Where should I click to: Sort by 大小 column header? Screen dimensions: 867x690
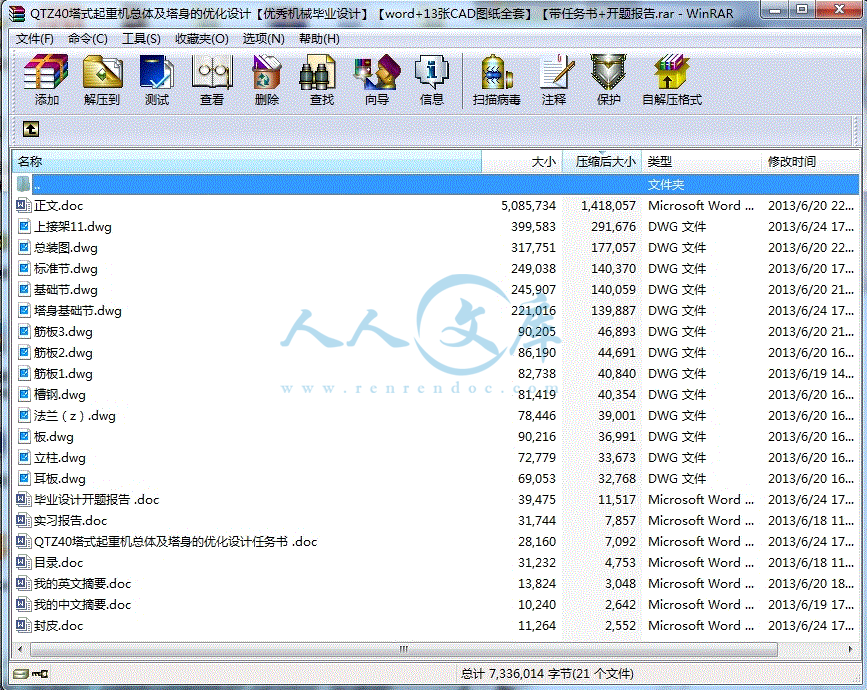click(522, 161)
